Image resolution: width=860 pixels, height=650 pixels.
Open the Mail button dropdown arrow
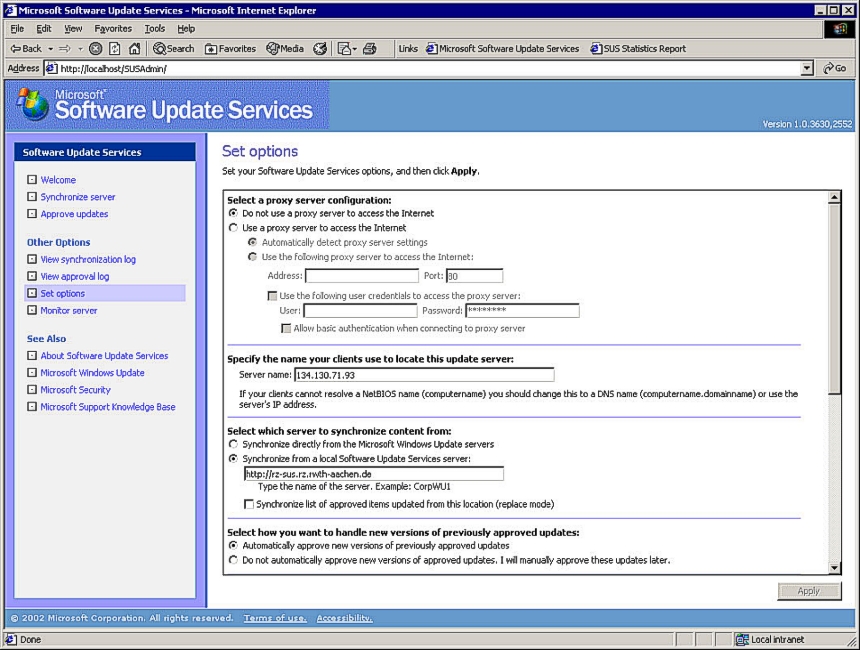coord(354,49)
